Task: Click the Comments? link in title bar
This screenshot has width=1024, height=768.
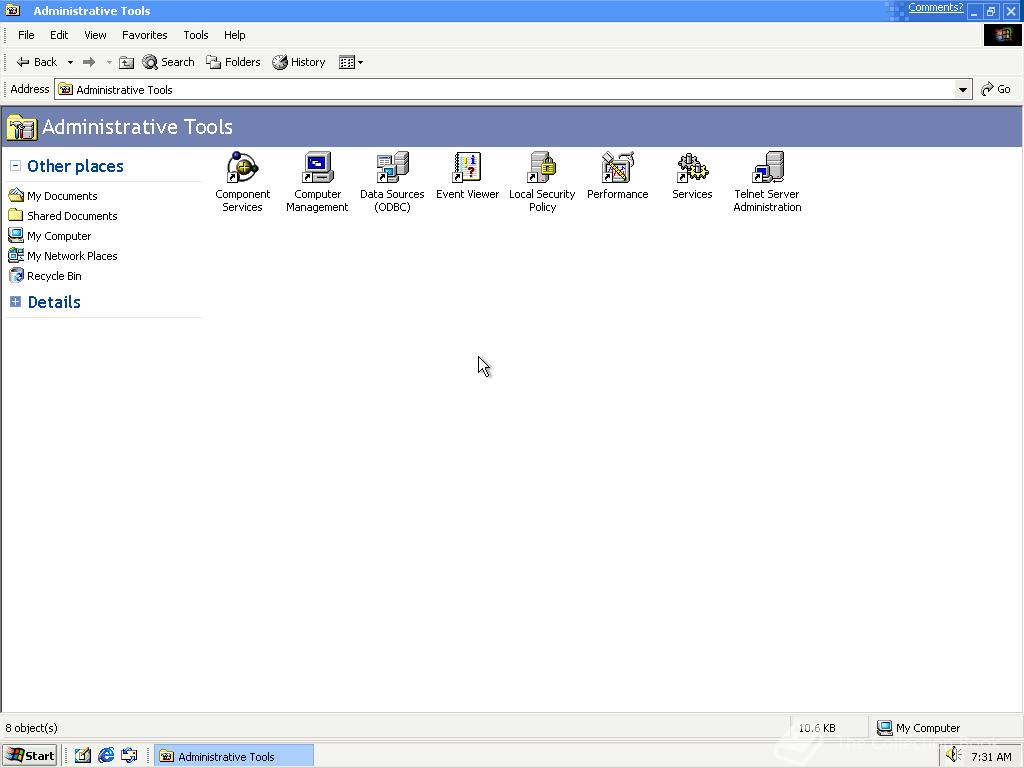Action: pyautogui.click(x=935, y=8)
